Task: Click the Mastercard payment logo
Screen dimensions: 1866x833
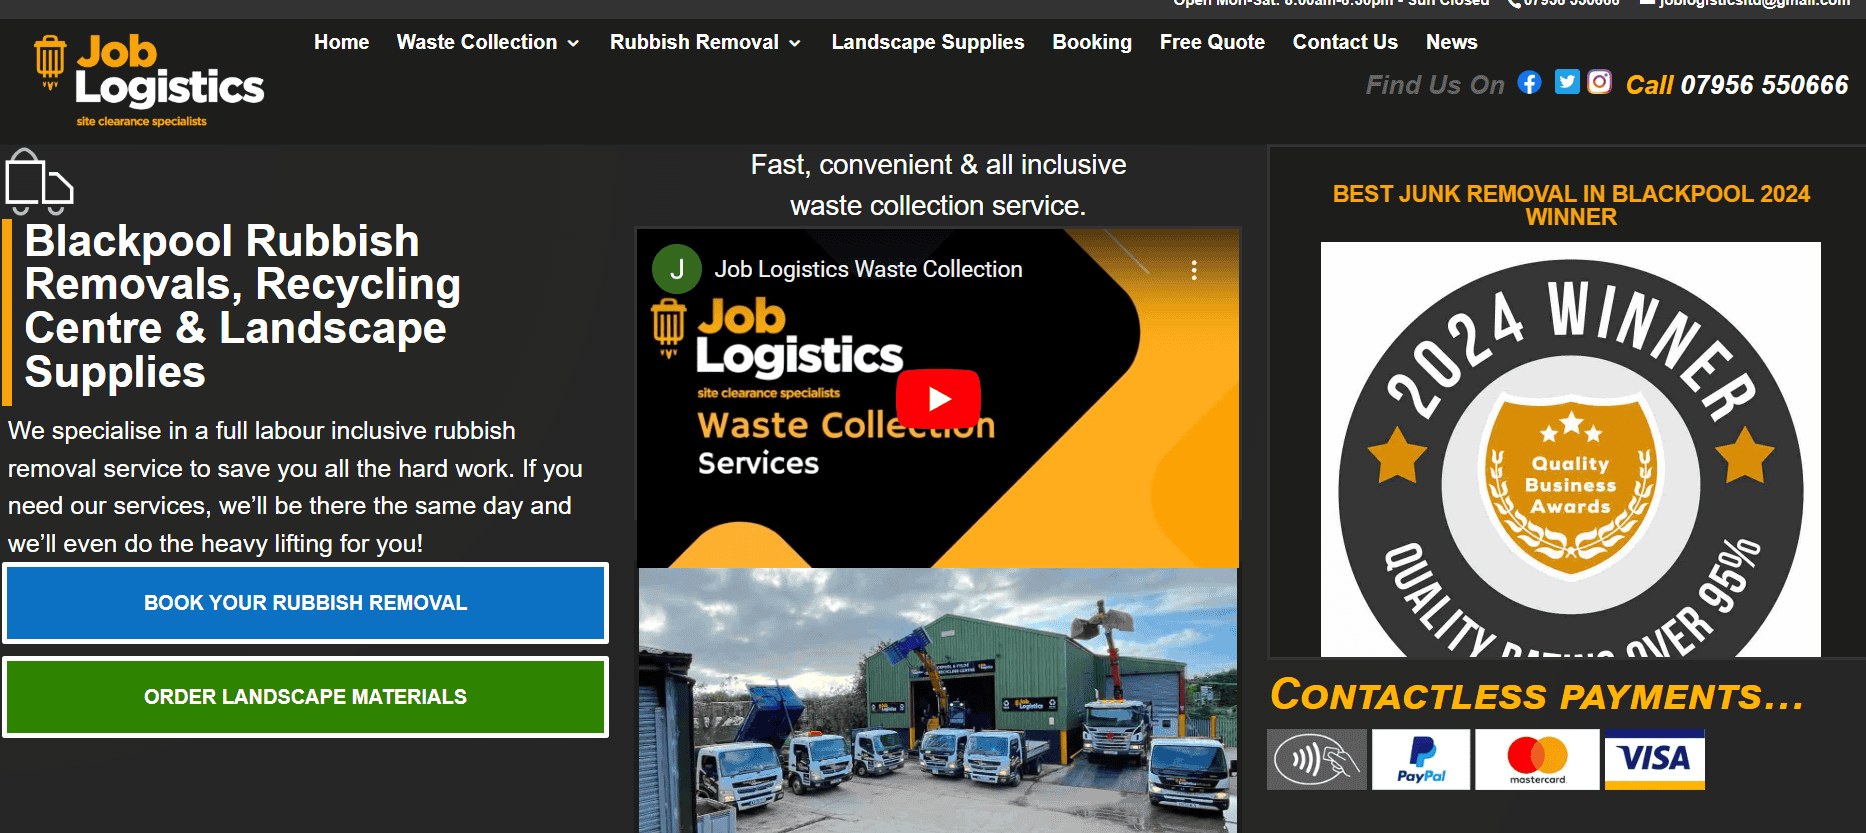Action: pyautogui.click(x=1537, y=760)
